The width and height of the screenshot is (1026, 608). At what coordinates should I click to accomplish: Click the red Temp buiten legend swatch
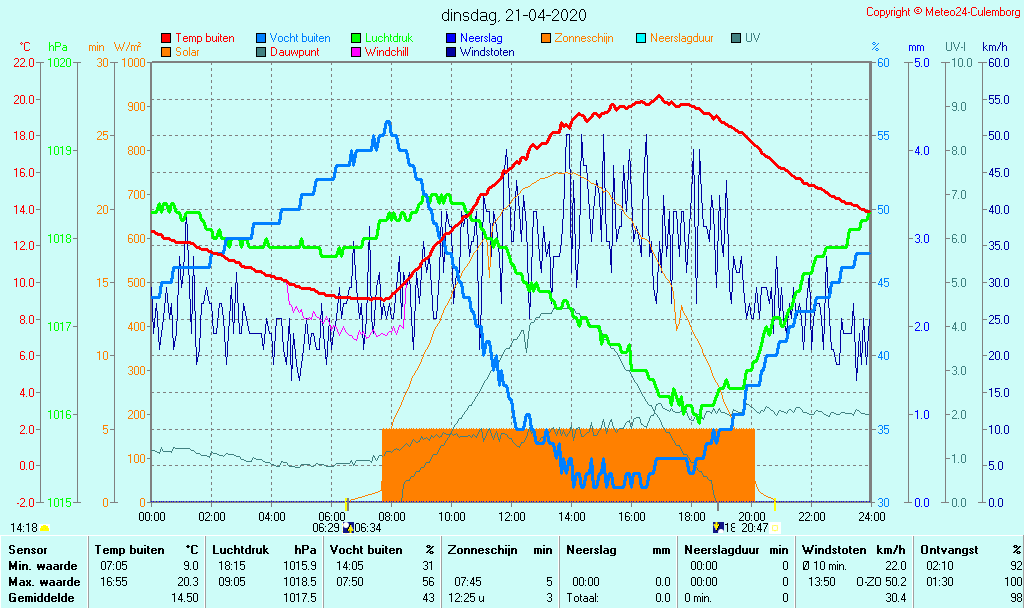pos(166,38)
